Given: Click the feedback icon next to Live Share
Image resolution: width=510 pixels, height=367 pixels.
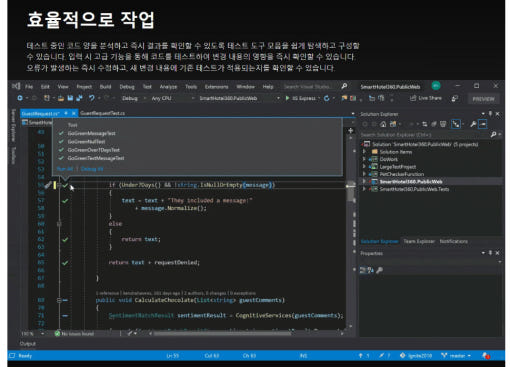Looking at the screenshot, I should coord(454,98).
